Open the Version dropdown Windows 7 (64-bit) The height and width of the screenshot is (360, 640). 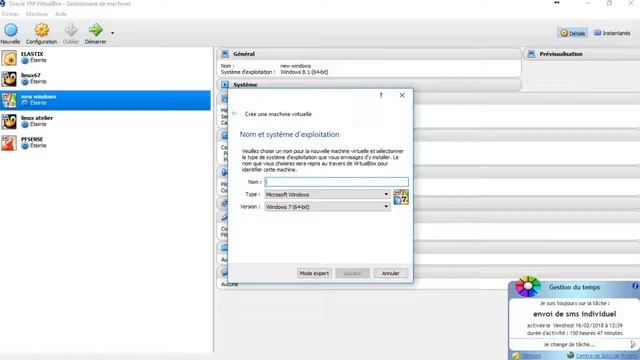[x=327, y=207]
